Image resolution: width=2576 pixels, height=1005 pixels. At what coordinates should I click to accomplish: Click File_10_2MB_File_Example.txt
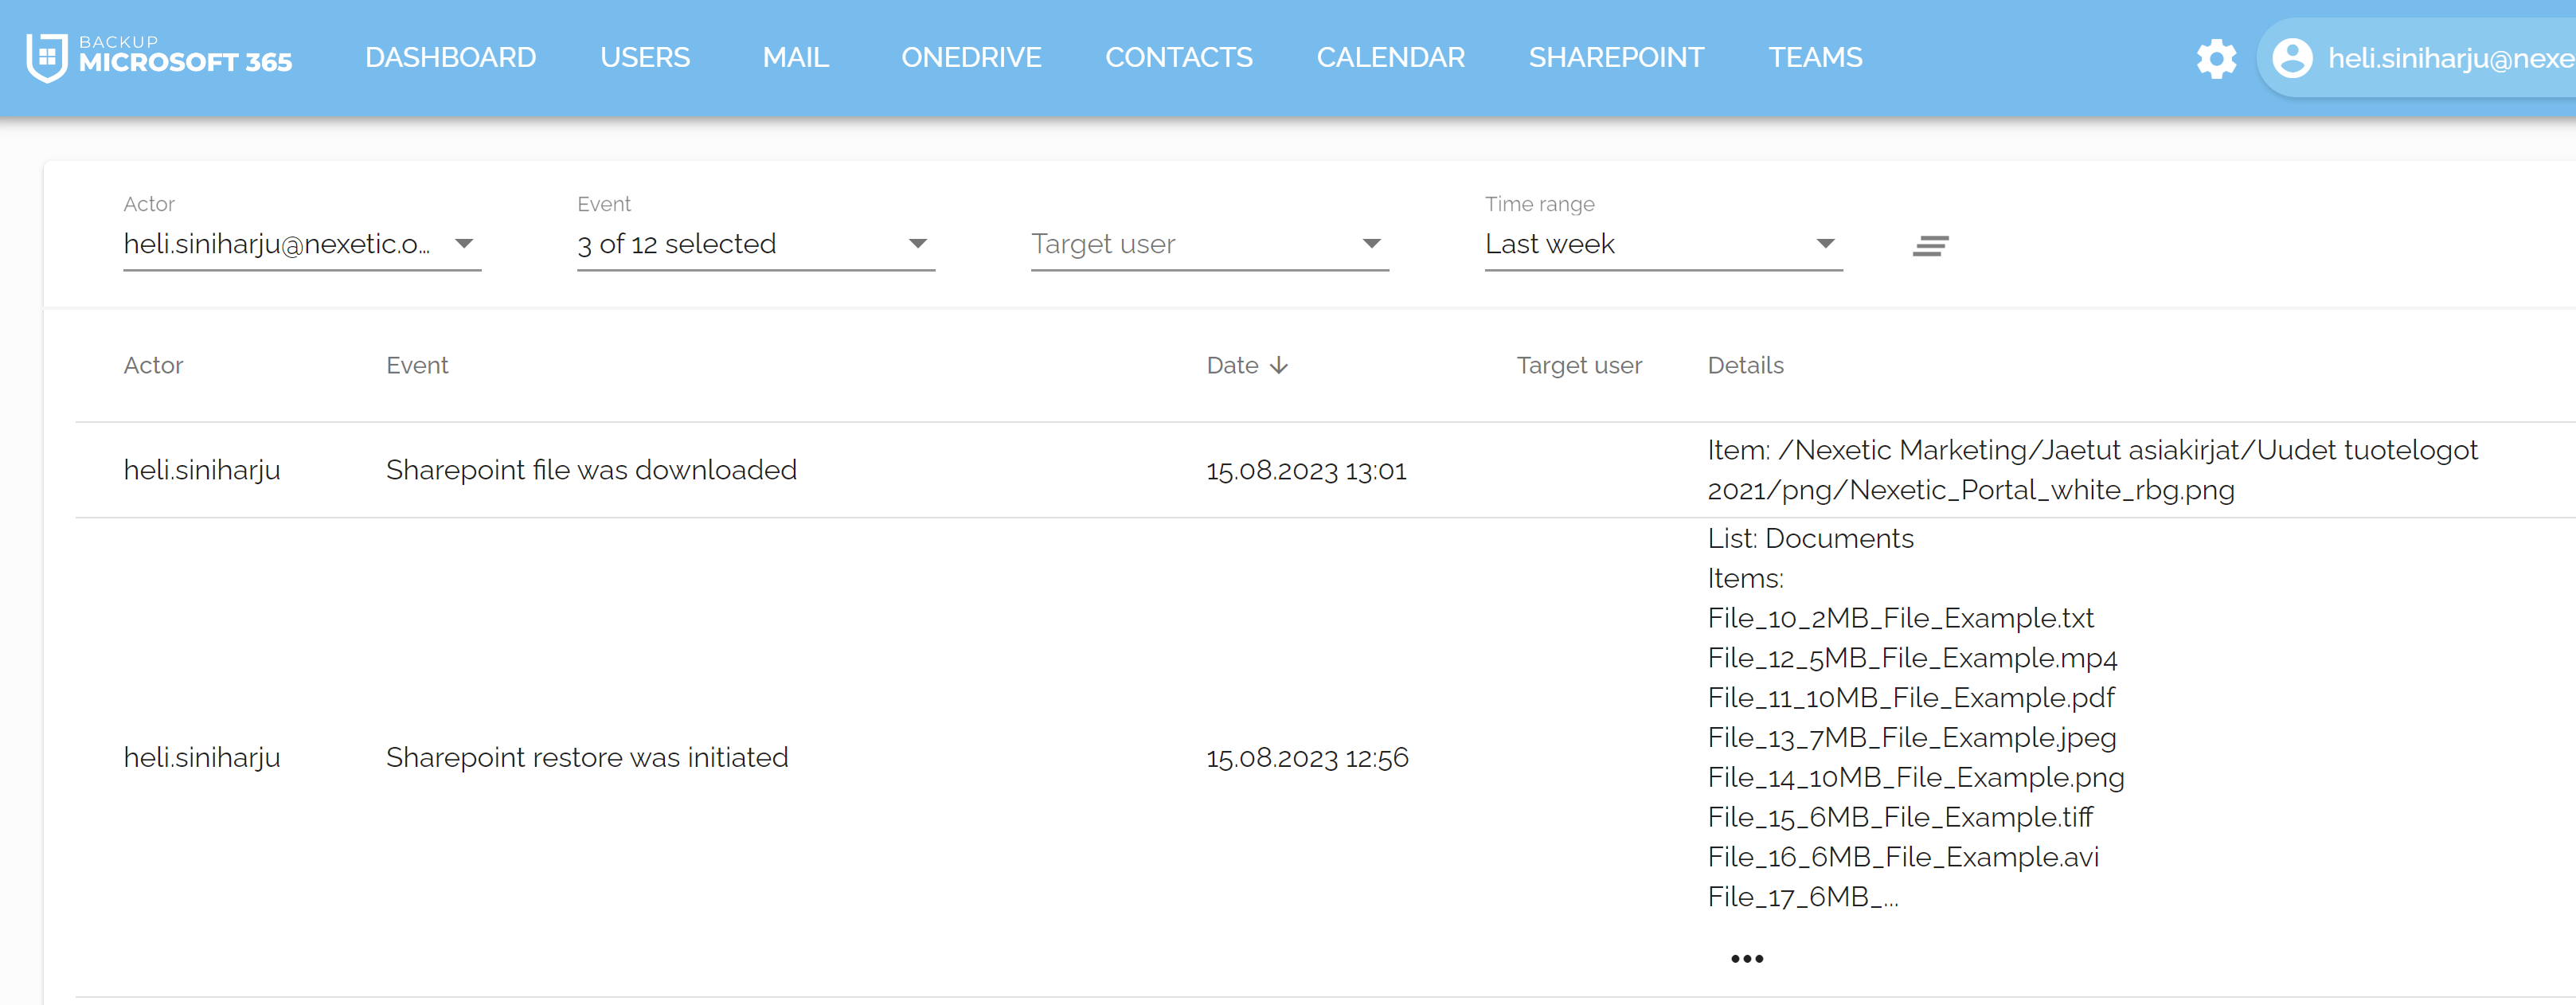[1900, 619]
